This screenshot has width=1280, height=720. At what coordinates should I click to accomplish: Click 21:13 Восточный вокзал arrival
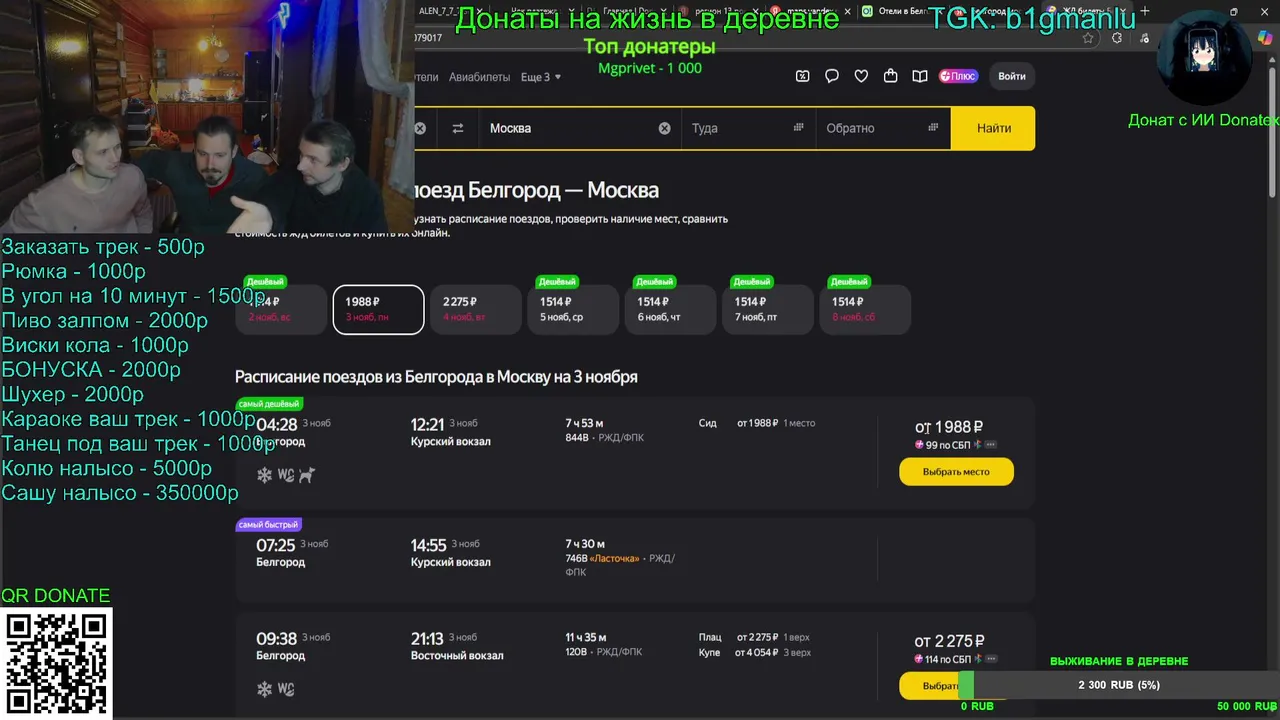(x=457, y=646)
